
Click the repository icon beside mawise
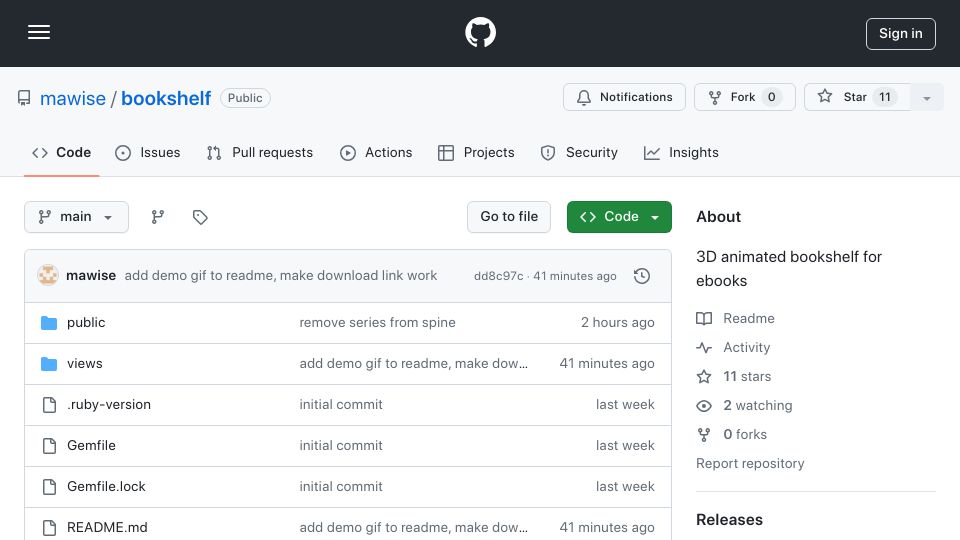24,98
